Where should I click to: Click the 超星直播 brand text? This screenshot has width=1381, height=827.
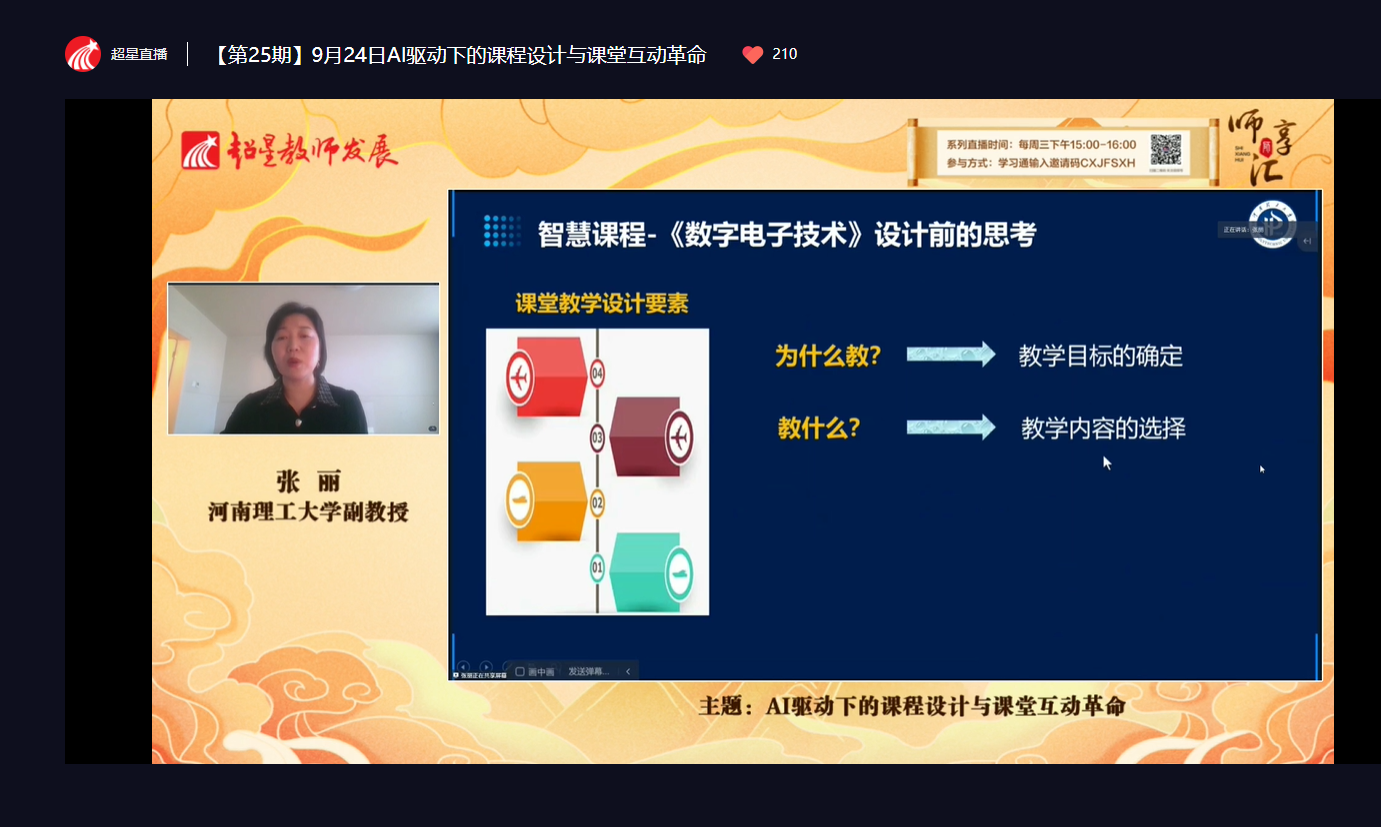point(139,55)
